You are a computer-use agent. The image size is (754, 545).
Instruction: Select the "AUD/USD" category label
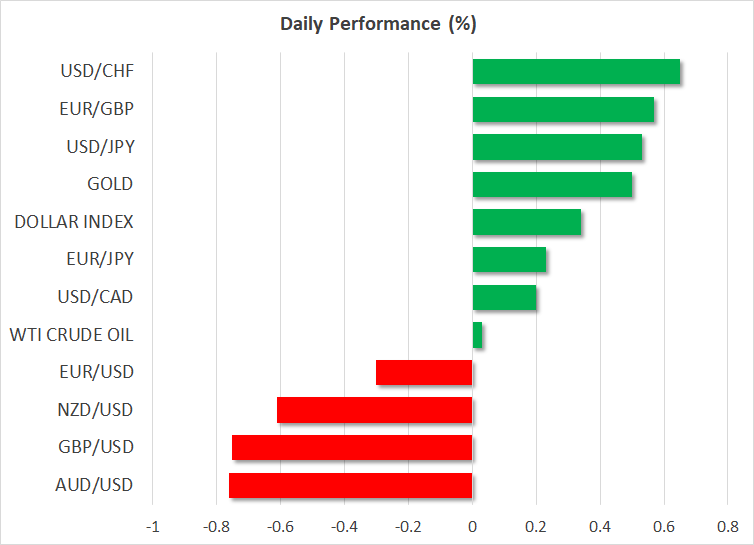pyautogui.click(x=96, y=485)
